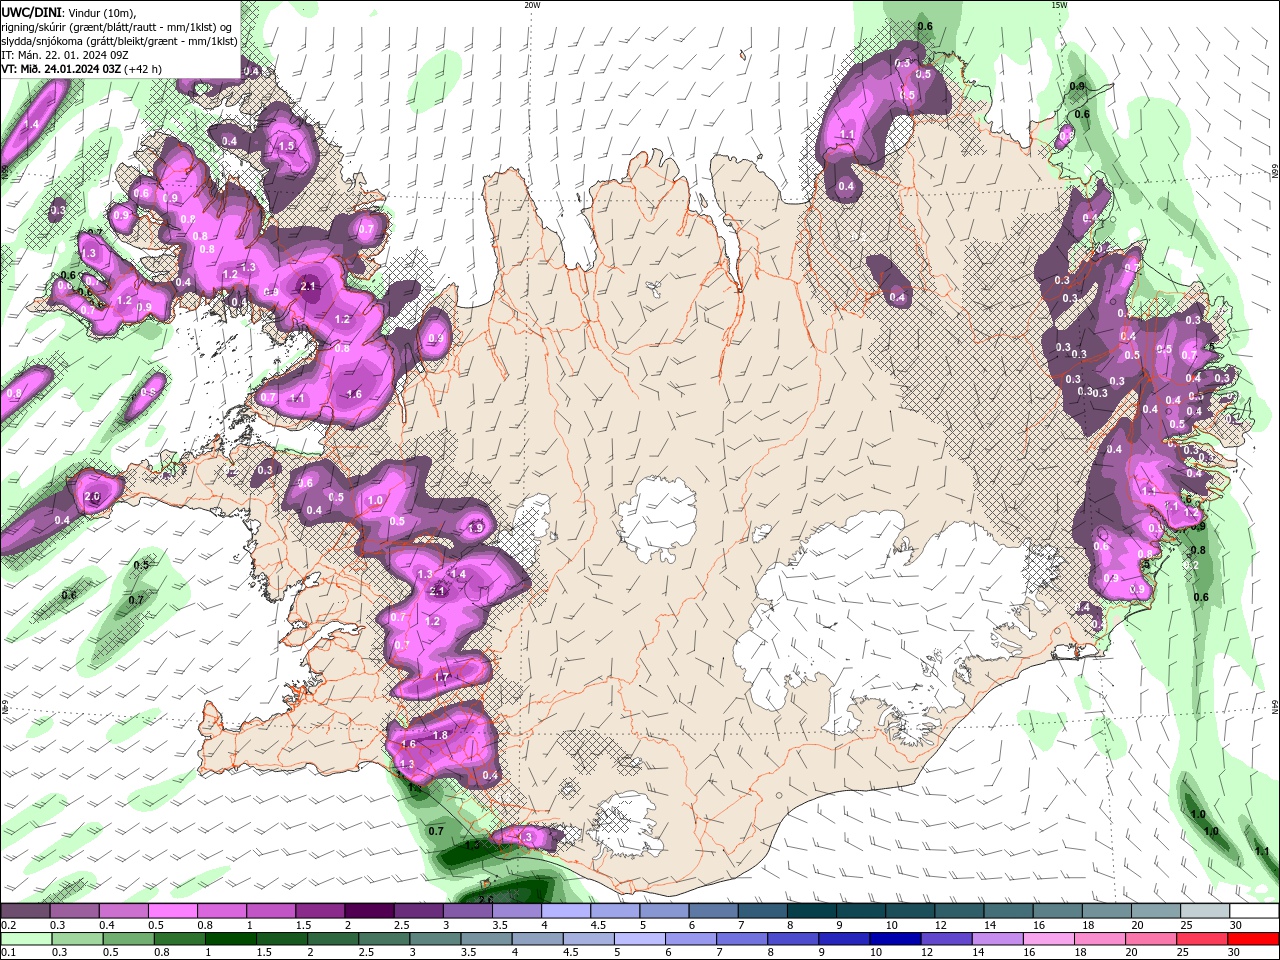Click the 1.8 snowfall value on the map
1280x960 pixels.
pyautogui.click(x=440, y=736)
